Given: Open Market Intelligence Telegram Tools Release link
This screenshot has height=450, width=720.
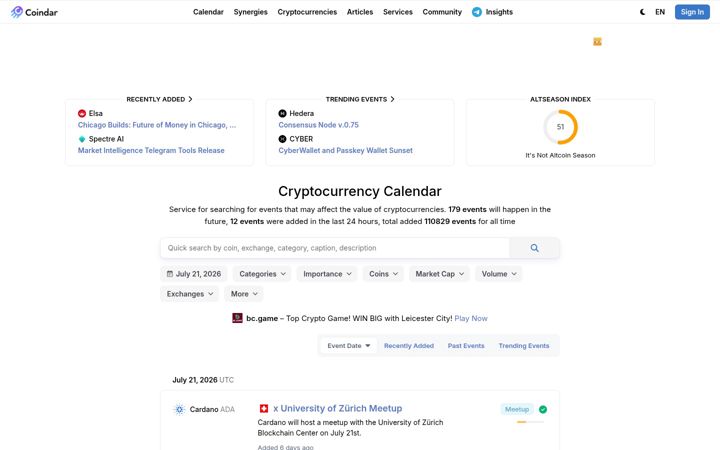Looking at the screenshot, I should [x=151, y=150].
